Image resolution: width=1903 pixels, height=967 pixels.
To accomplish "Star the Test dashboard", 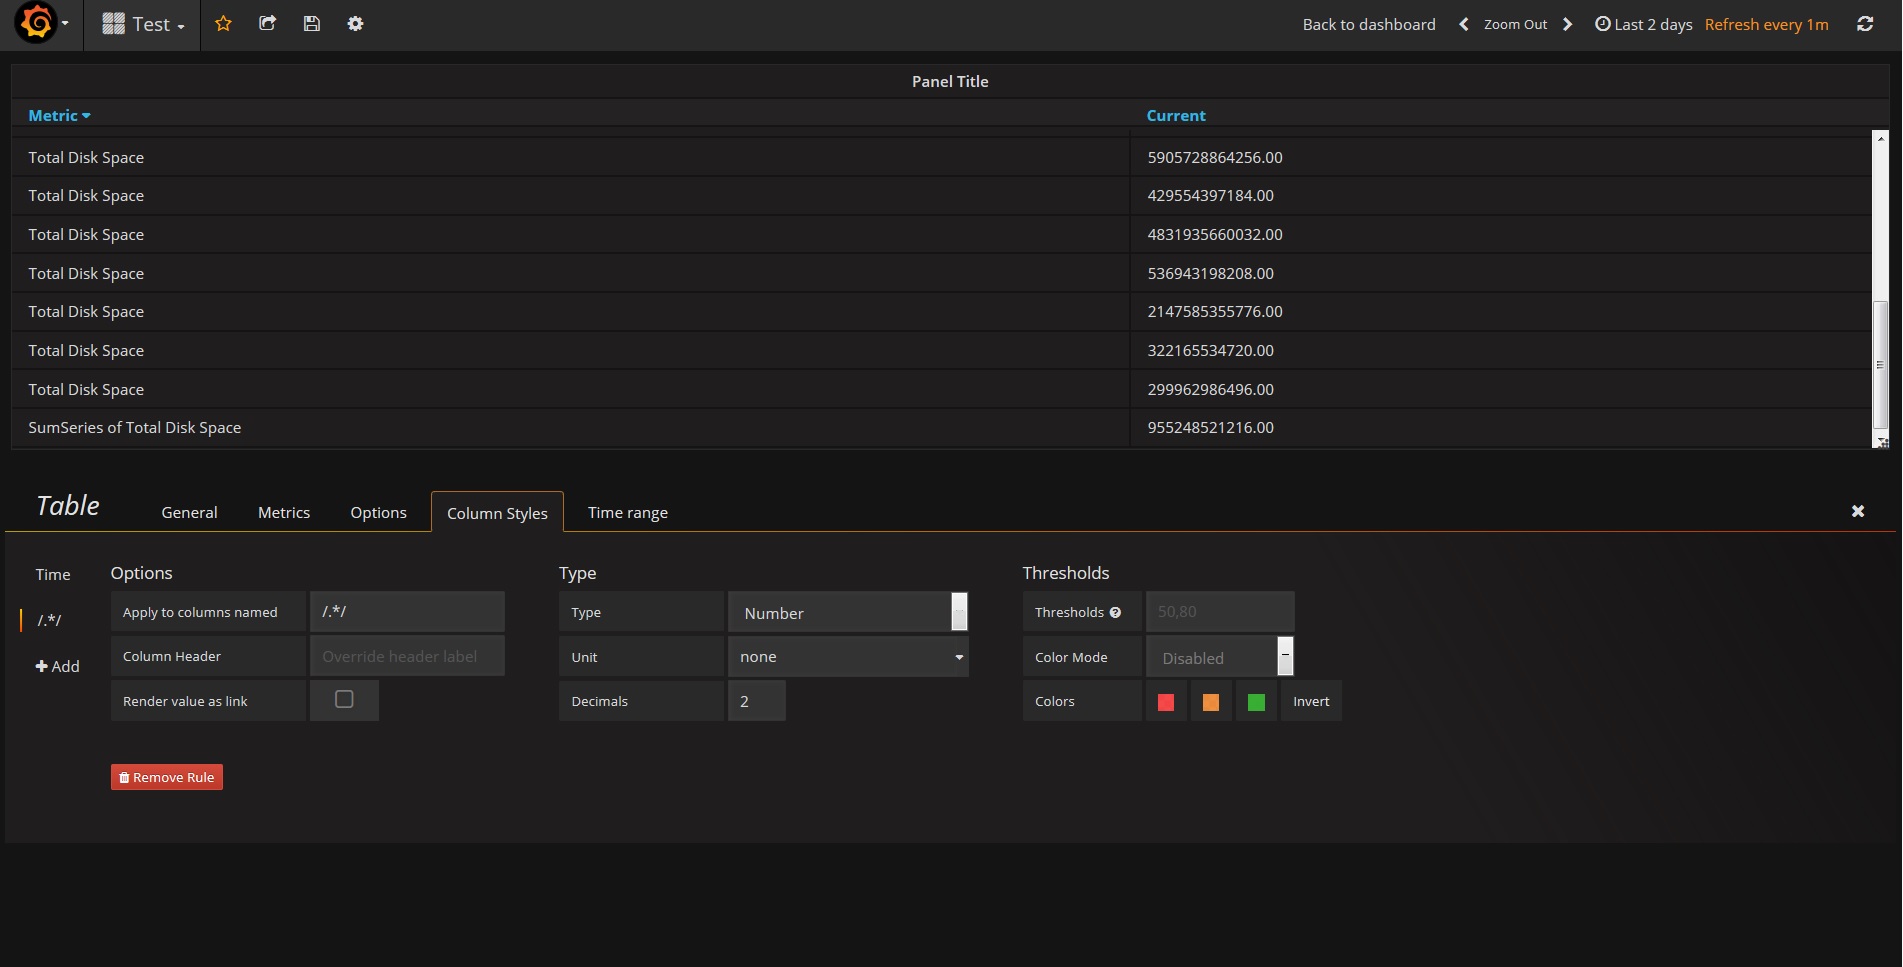I will pyautogui.click(x=223, y=23).
